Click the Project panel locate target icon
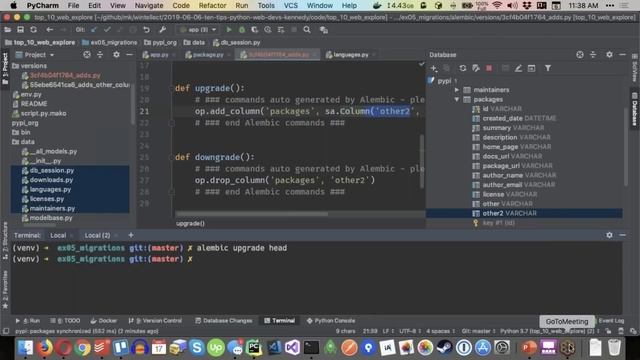 pos(87,54)
